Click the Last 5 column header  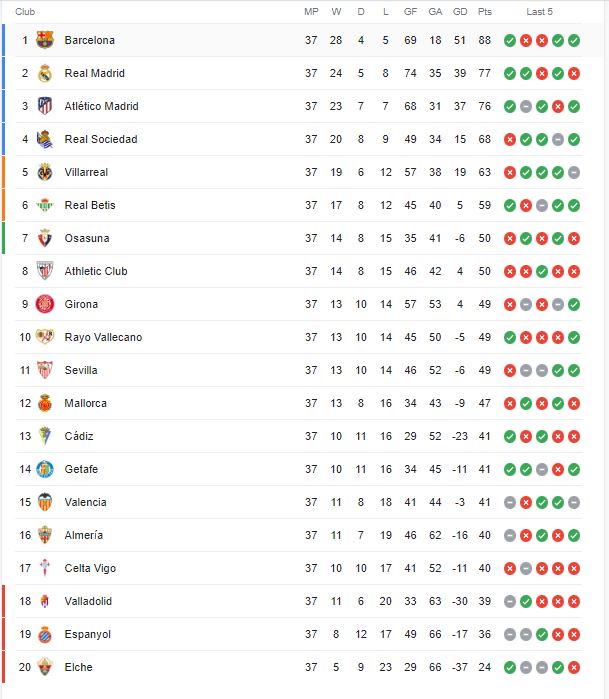[x=540, y=12]
